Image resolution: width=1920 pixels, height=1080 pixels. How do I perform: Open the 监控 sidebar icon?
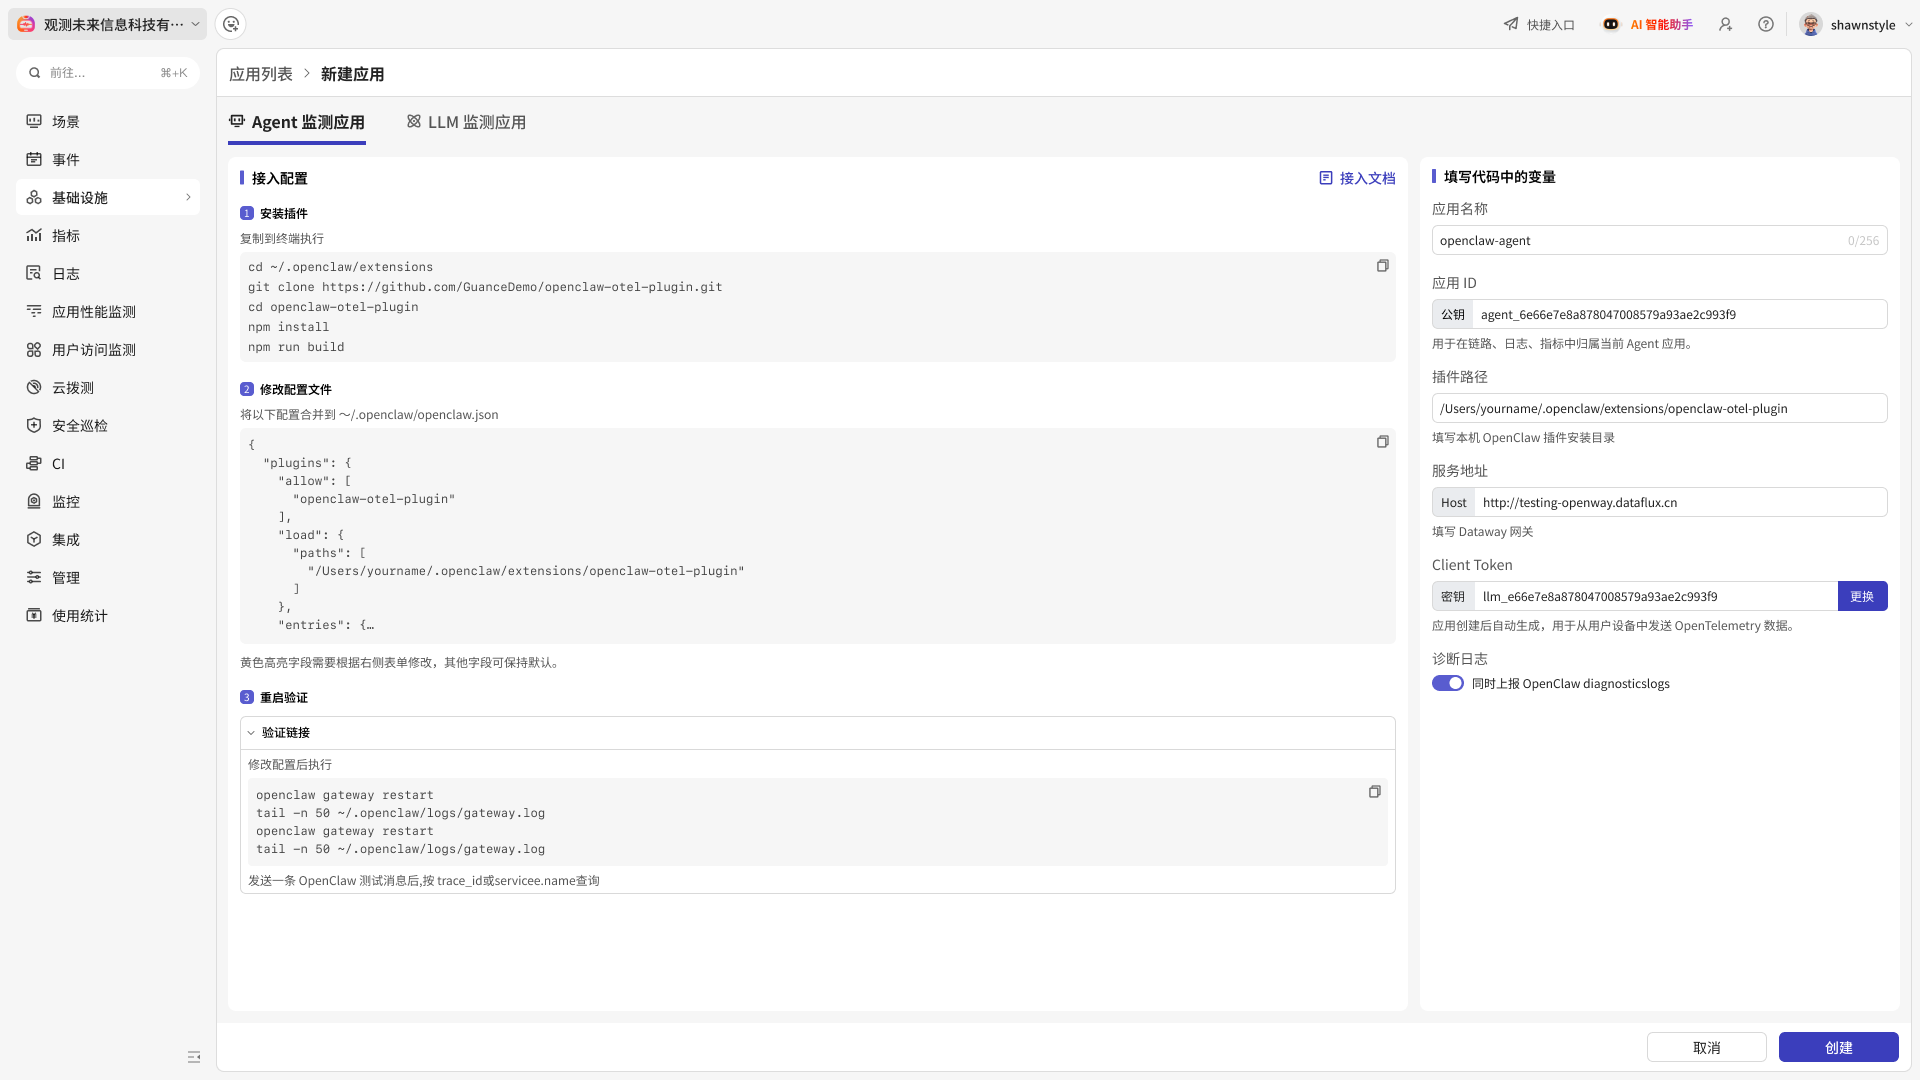(x=34, y=501)
